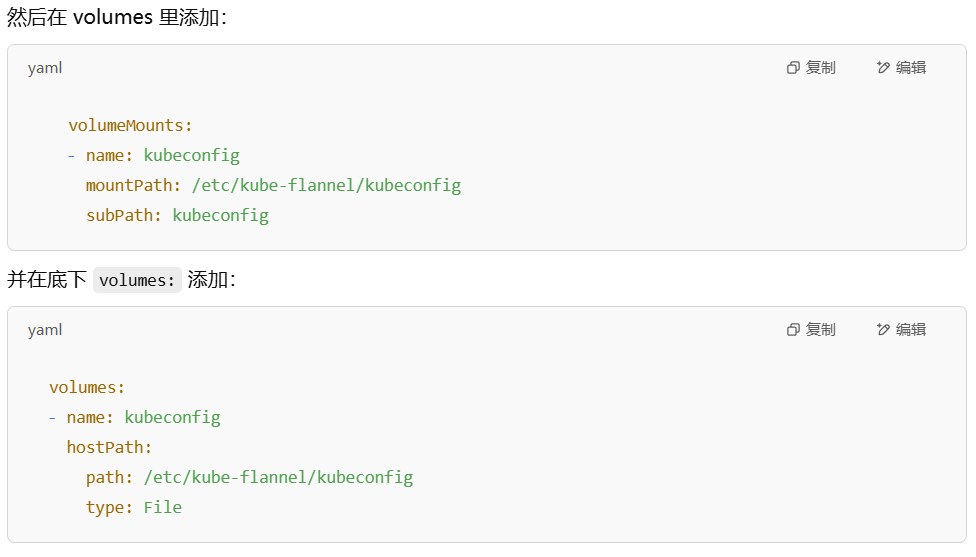Click the 复制 label in second code block

click(x=820, y=330)
